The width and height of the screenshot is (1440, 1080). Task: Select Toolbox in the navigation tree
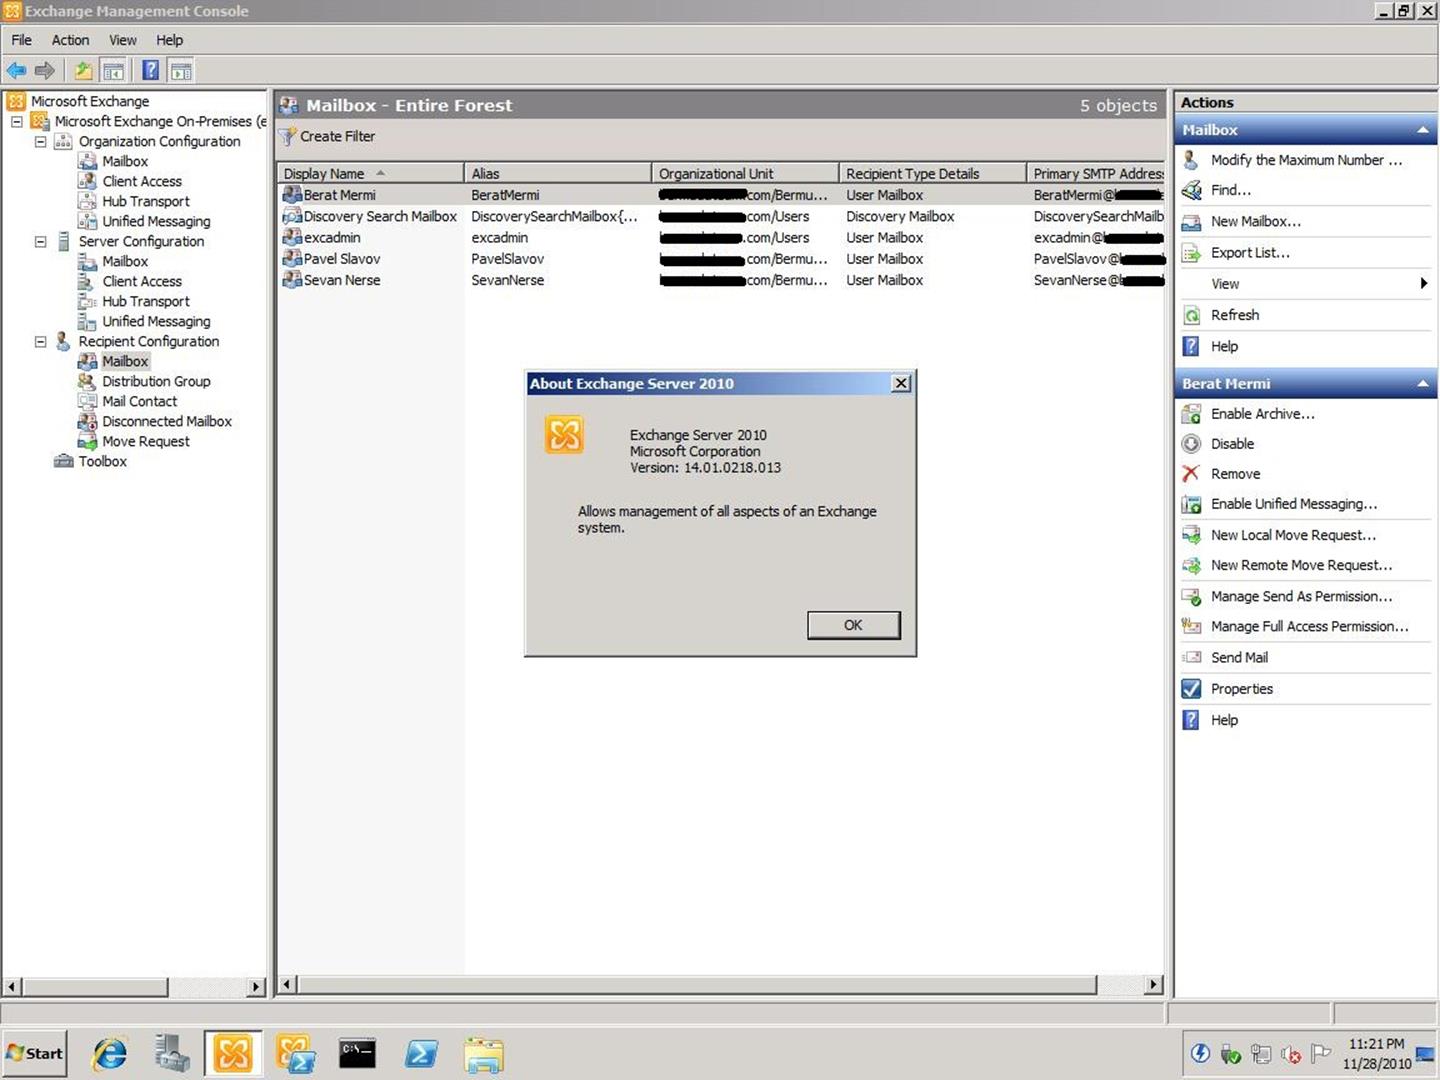pyautogui.click(x=102, y=461)
